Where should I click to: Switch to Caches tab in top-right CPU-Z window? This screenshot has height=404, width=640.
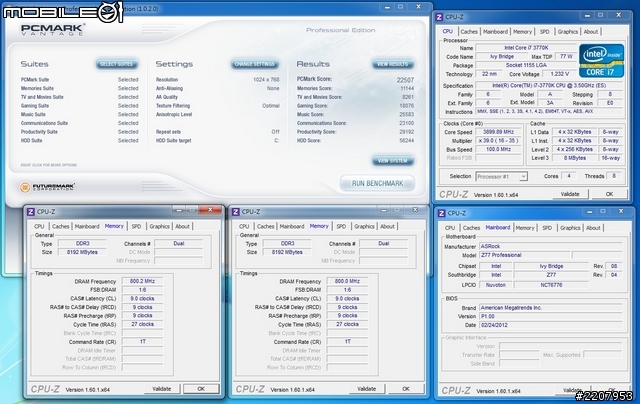[x=469, y=31]
